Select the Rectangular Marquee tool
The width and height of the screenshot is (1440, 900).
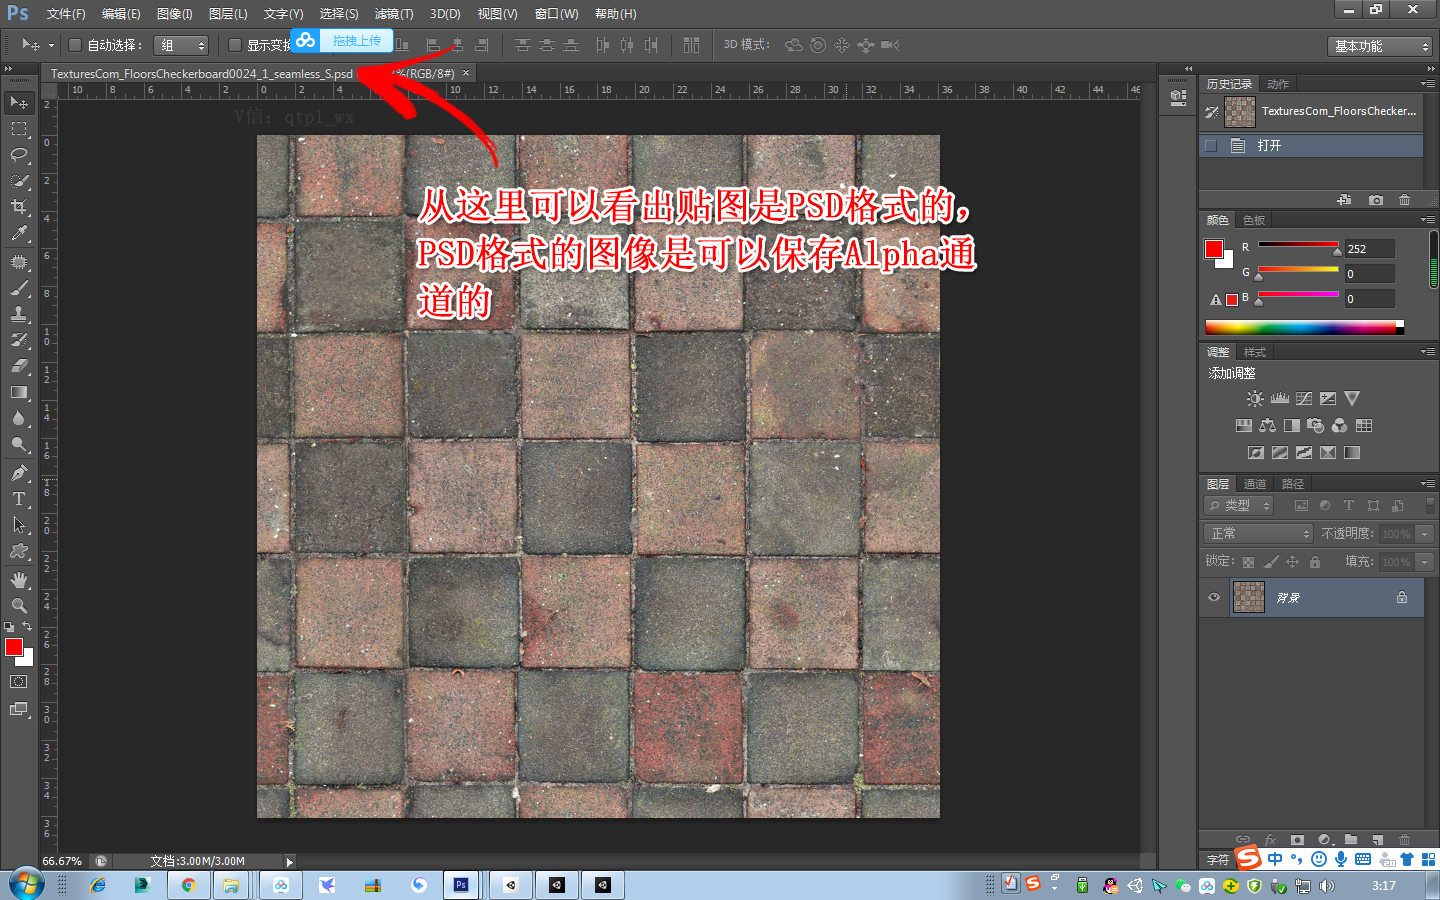tap(19, 129)
